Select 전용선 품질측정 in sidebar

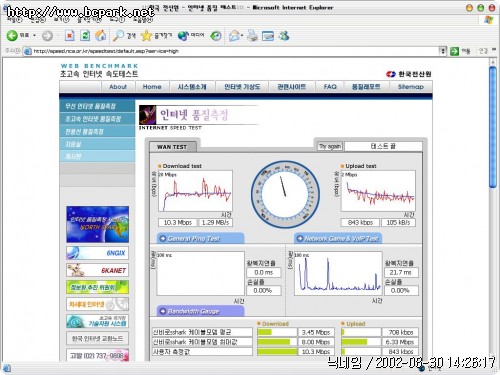97,131
